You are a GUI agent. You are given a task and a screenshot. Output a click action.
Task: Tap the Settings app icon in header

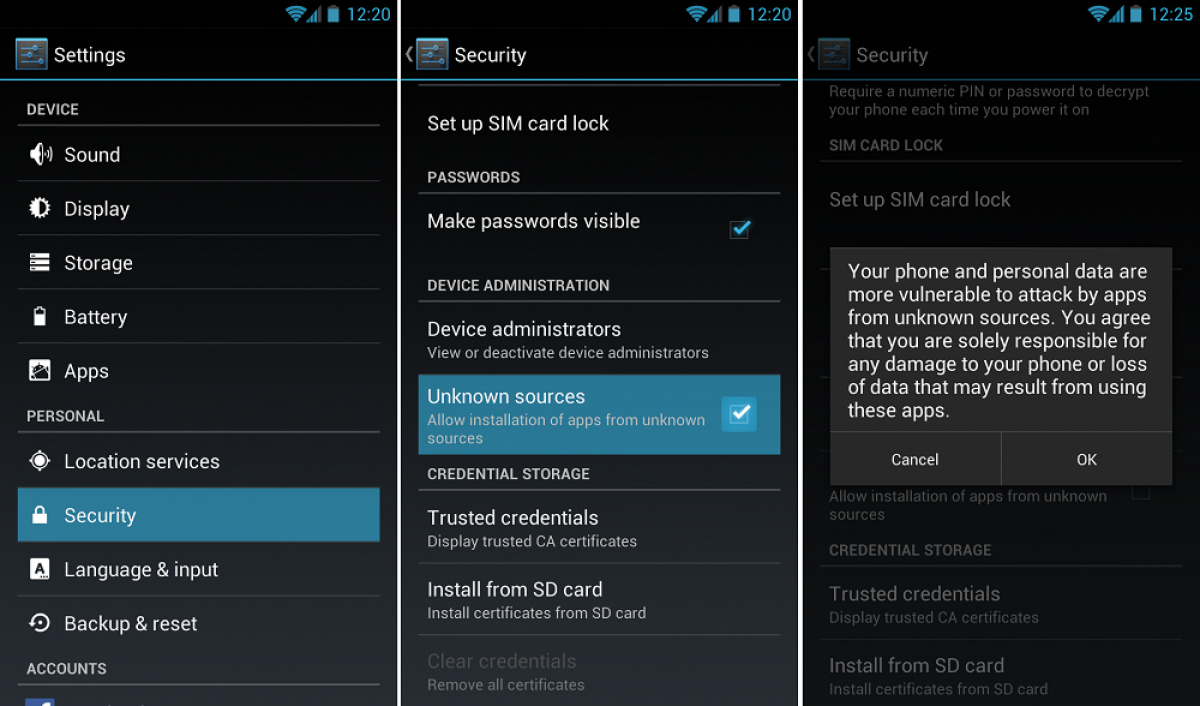tap(31, 54)
